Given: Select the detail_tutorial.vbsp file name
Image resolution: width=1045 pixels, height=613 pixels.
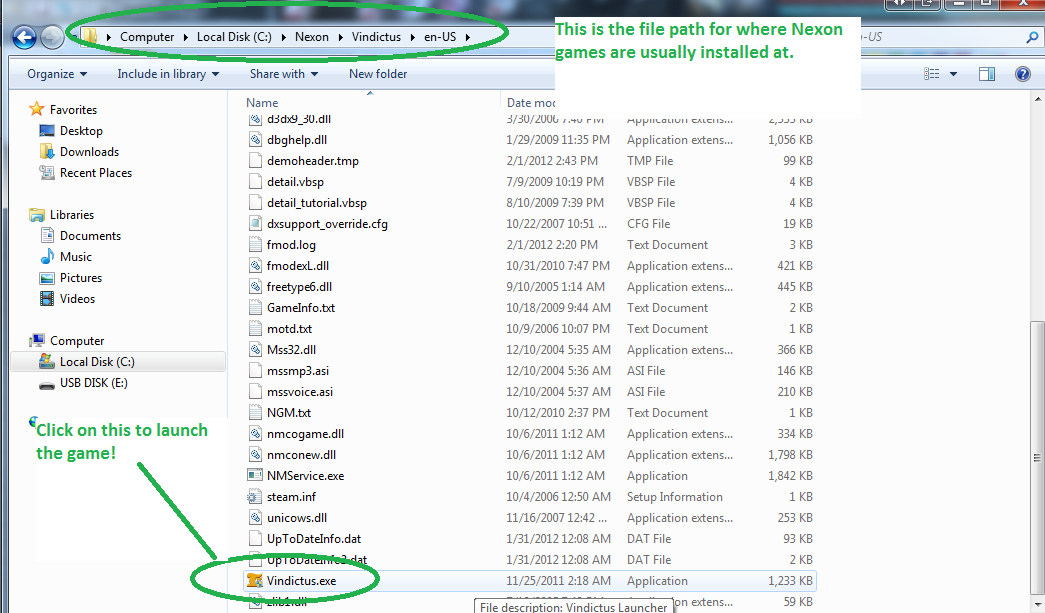Looking at the screenshot, I should tap(317, 203).
